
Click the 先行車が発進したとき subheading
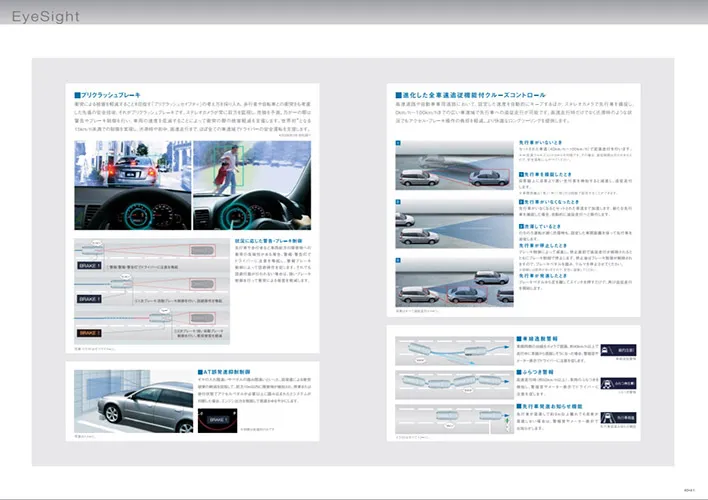(x=543, y=276)
